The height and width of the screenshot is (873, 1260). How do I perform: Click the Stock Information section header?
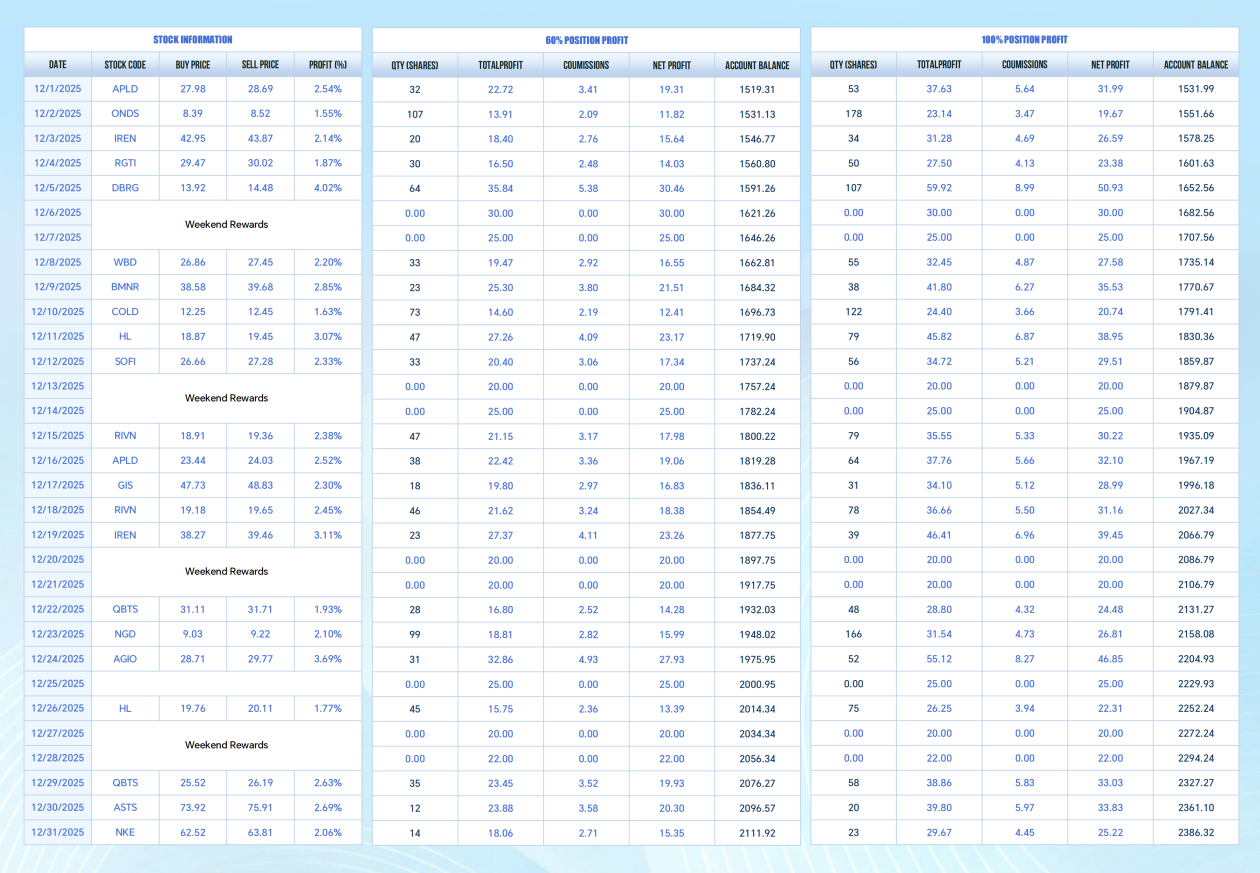[193, 40]
